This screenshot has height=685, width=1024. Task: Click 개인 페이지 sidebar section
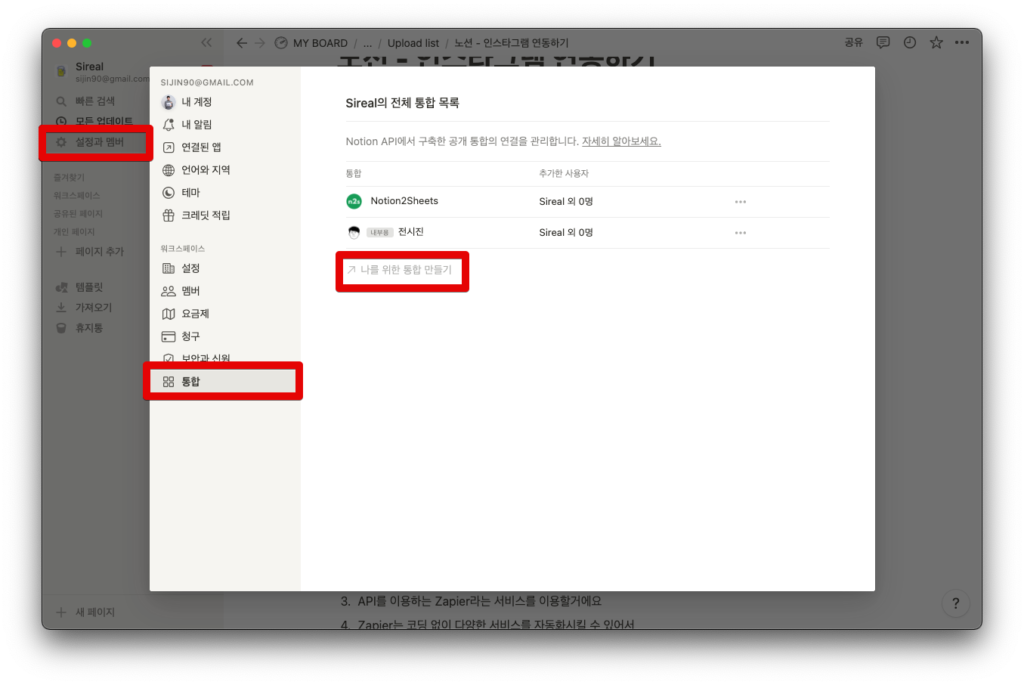pyautogui.click(x=74, y=232)
